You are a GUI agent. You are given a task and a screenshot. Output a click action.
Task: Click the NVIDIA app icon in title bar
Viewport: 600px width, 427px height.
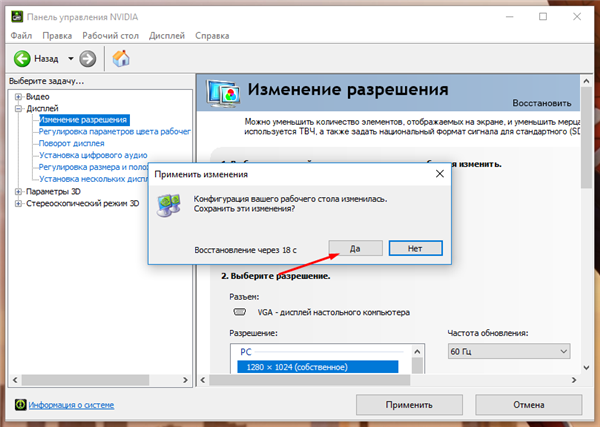click(16, 17)
